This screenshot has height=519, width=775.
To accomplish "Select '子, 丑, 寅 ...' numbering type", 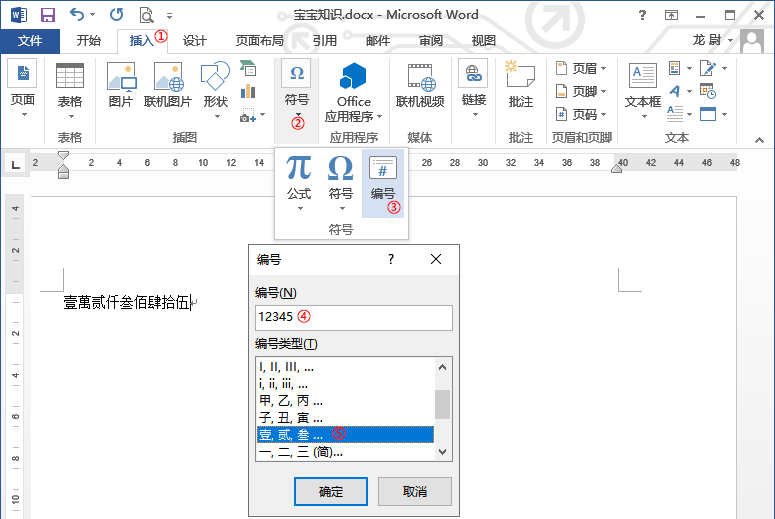I will (345, 418).
